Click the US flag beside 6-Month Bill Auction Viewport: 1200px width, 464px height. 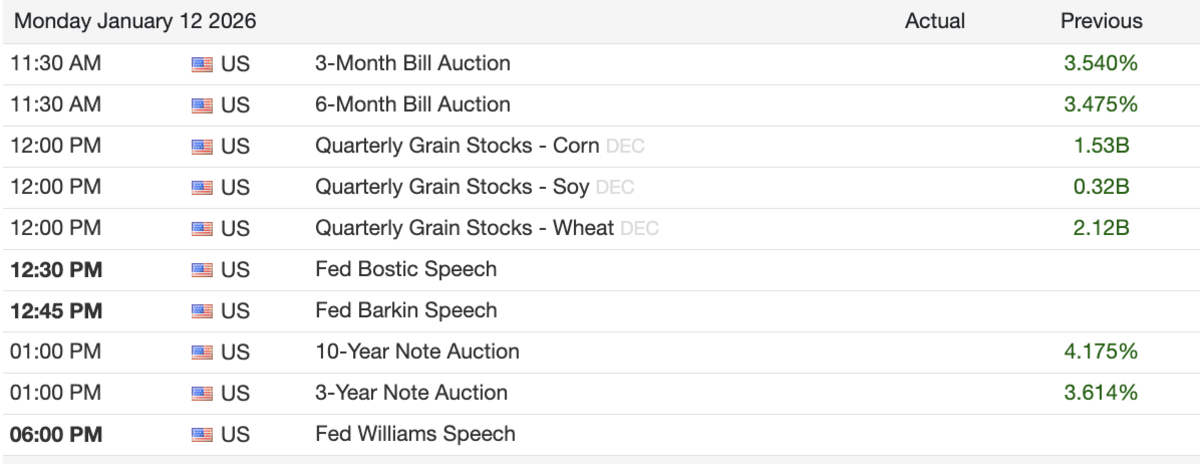tap(201, 105)
